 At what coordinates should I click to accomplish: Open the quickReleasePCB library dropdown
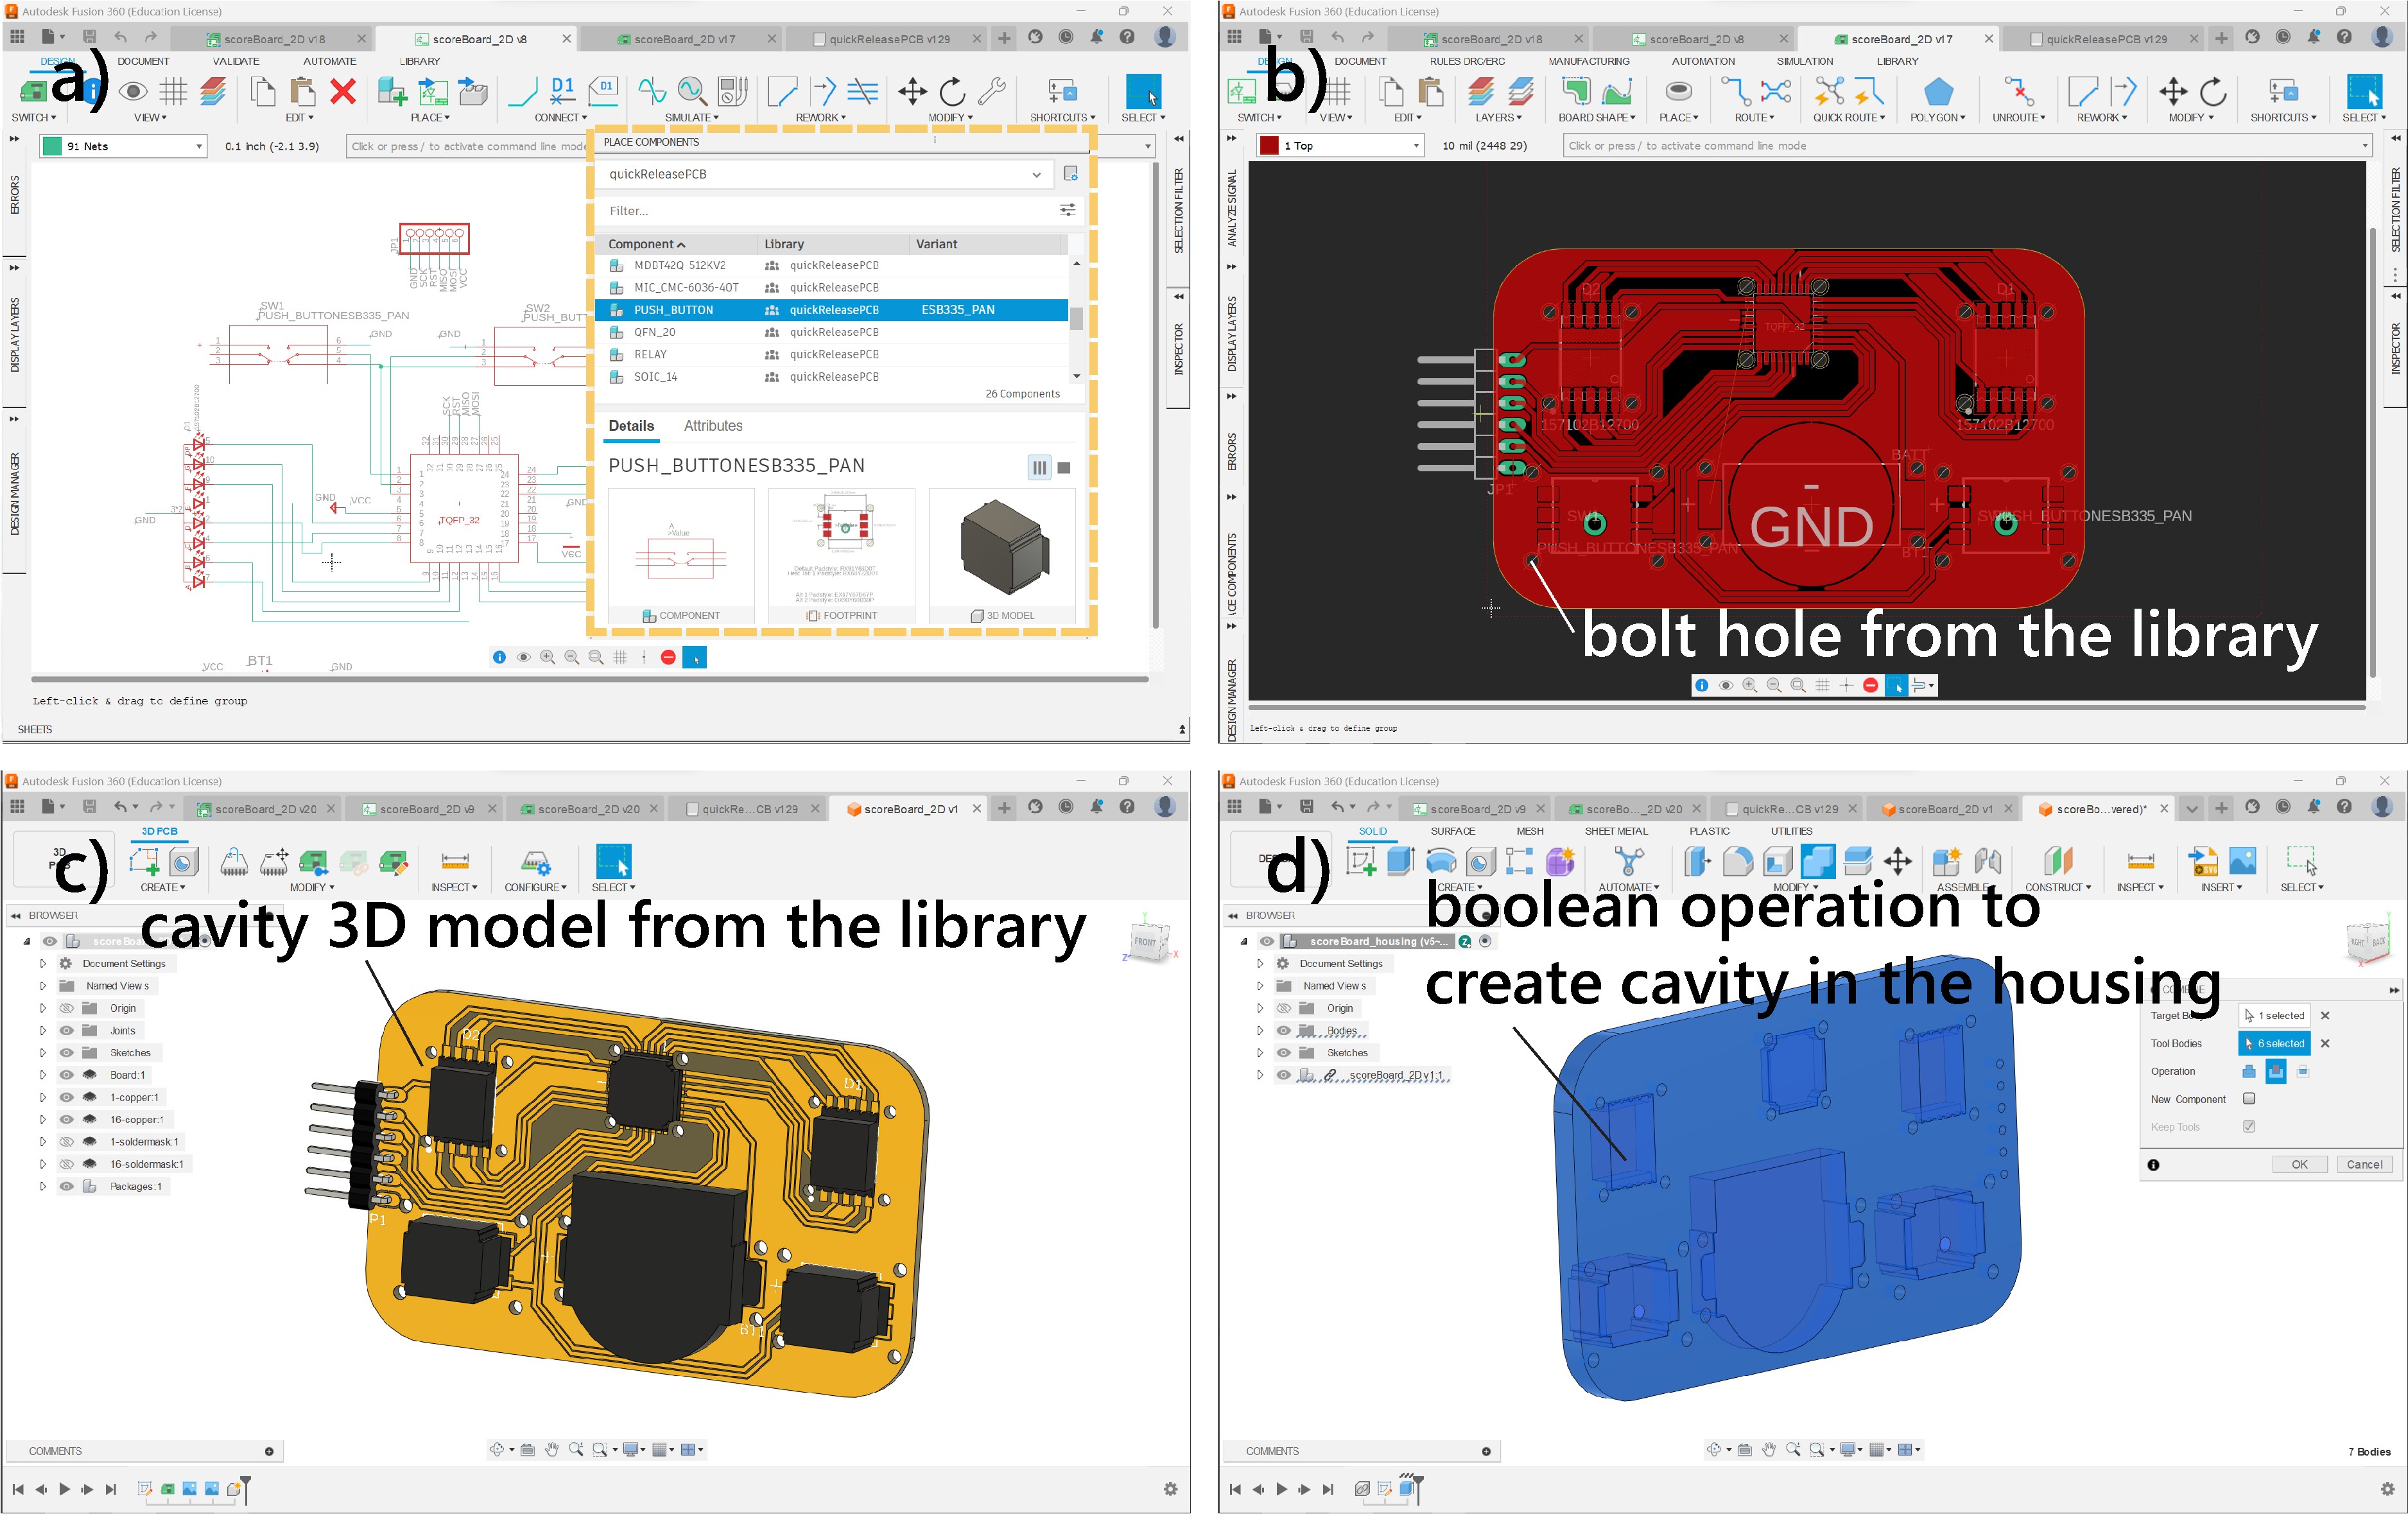click(x=1036, y=174)
